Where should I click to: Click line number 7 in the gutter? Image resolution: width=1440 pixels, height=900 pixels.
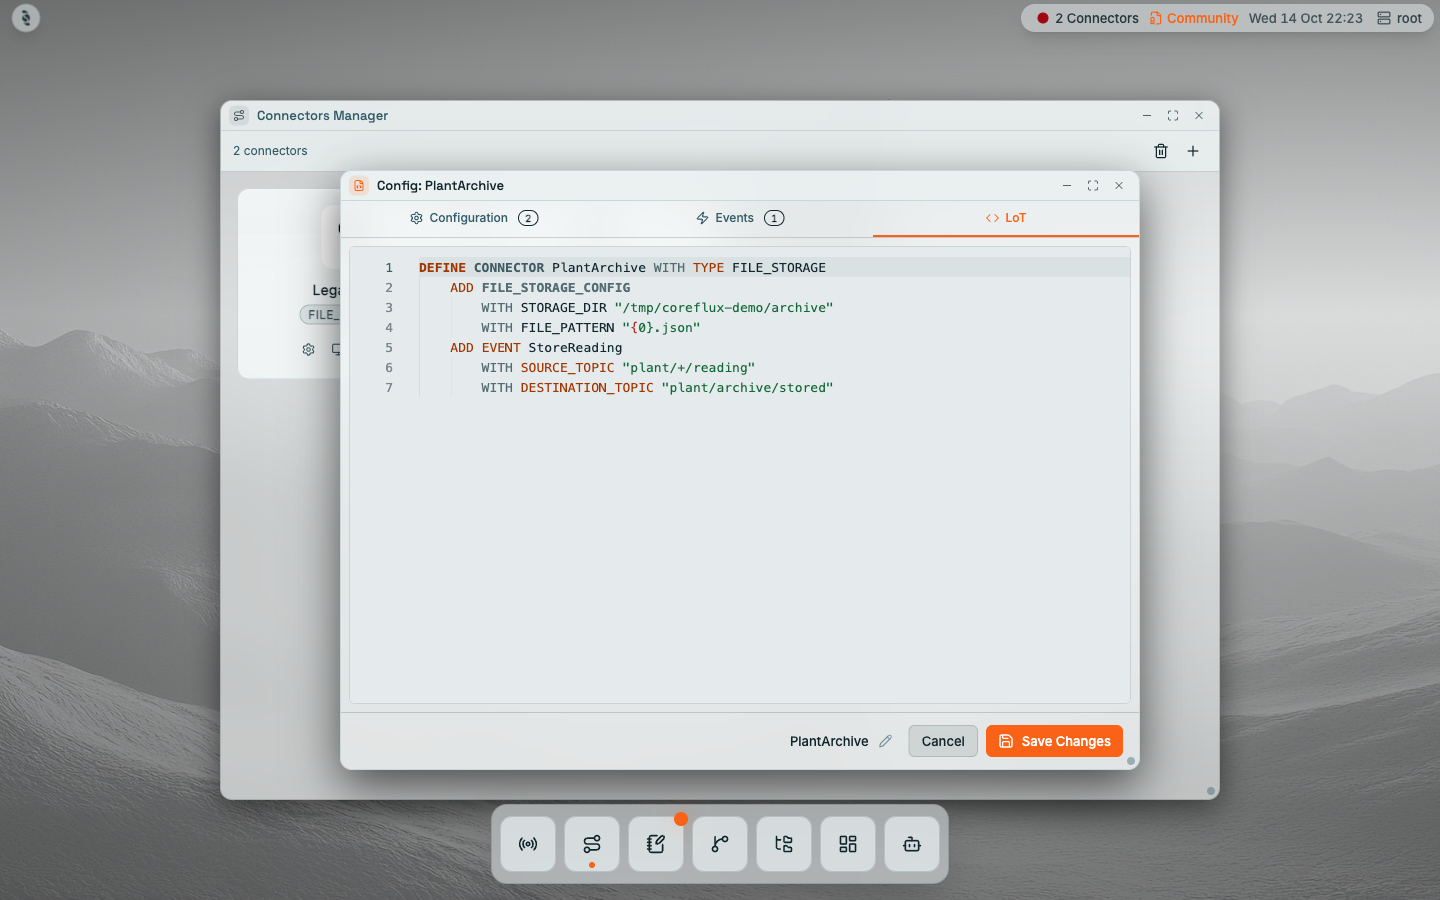tap(389, 387)
